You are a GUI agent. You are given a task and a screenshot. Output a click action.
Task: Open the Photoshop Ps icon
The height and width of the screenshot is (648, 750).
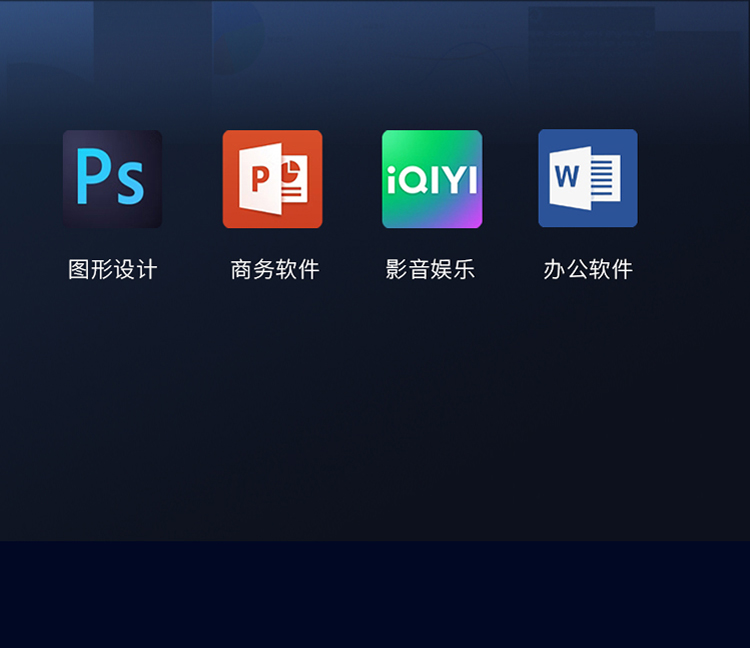(112, 179)
